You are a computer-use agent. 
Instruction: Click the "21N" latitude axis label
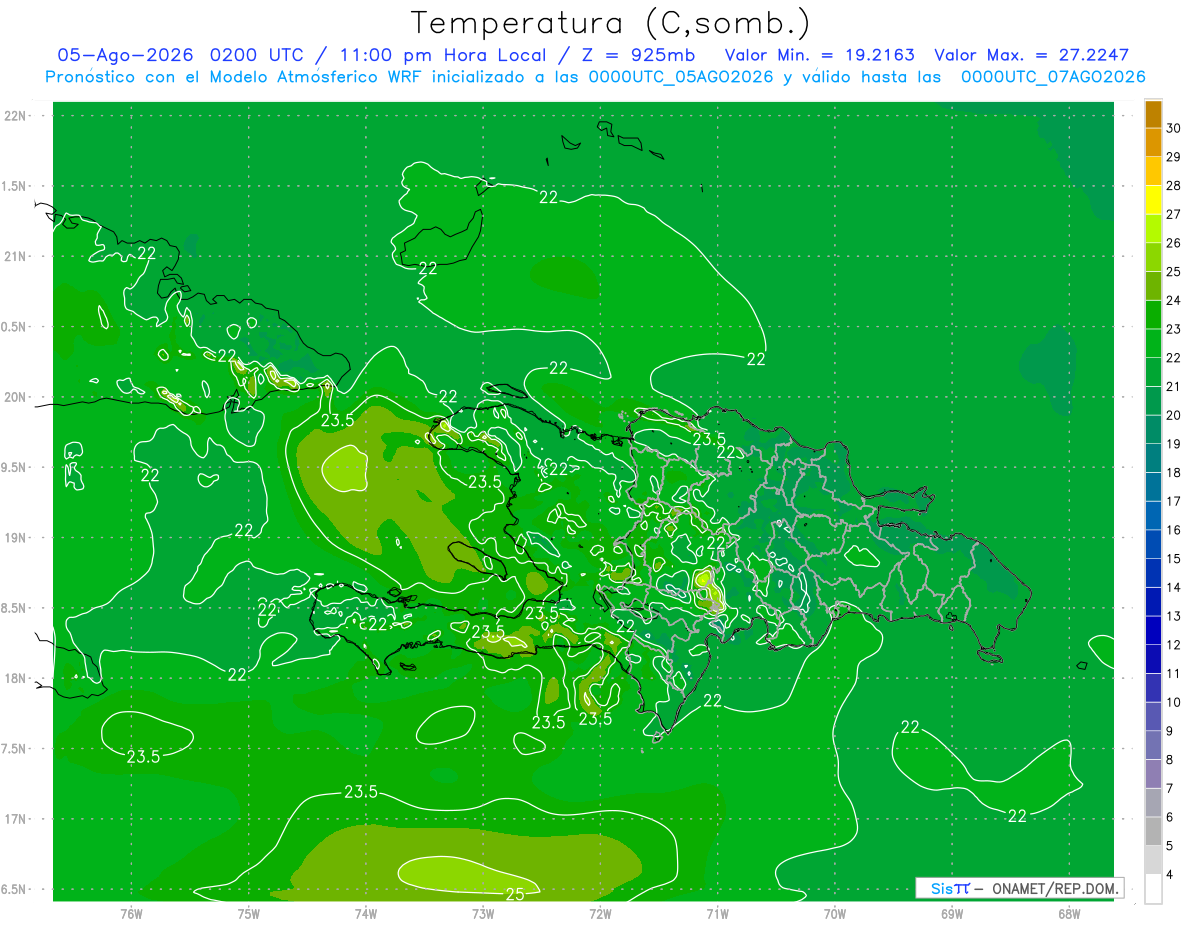pos(16,256)
